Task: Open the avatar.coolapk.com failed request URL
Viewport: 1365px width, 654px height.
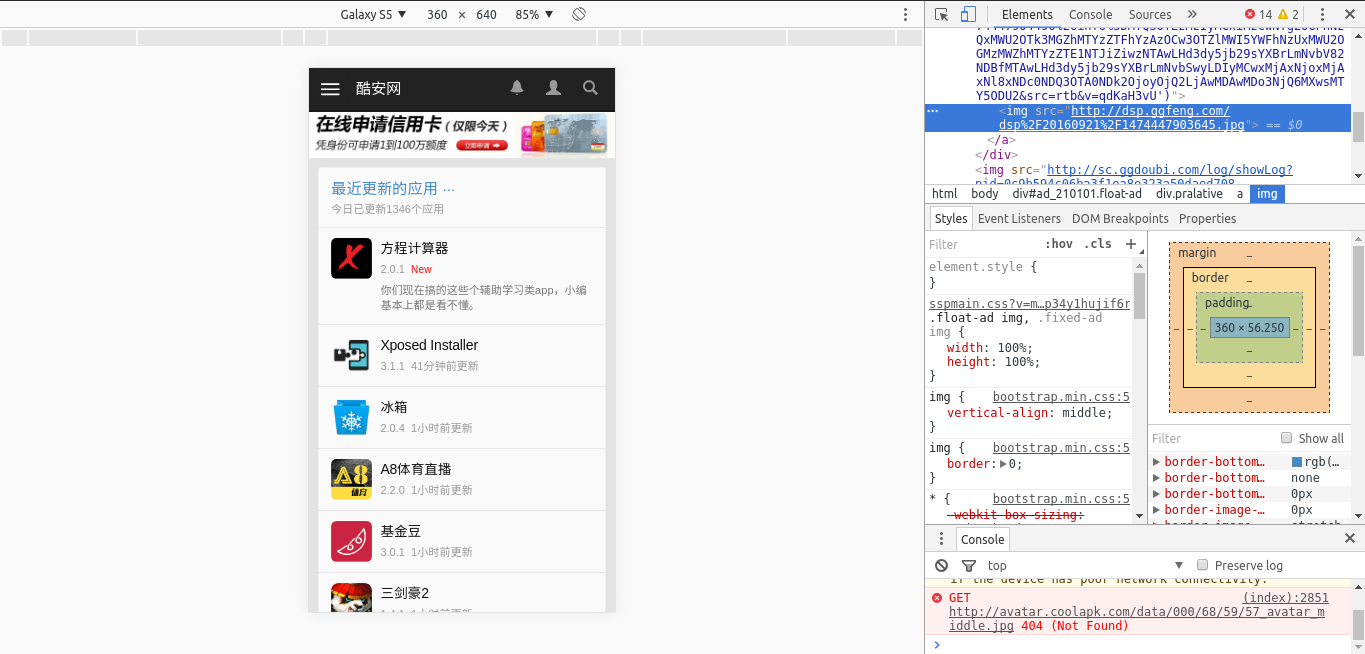Action: [1137, 612]
